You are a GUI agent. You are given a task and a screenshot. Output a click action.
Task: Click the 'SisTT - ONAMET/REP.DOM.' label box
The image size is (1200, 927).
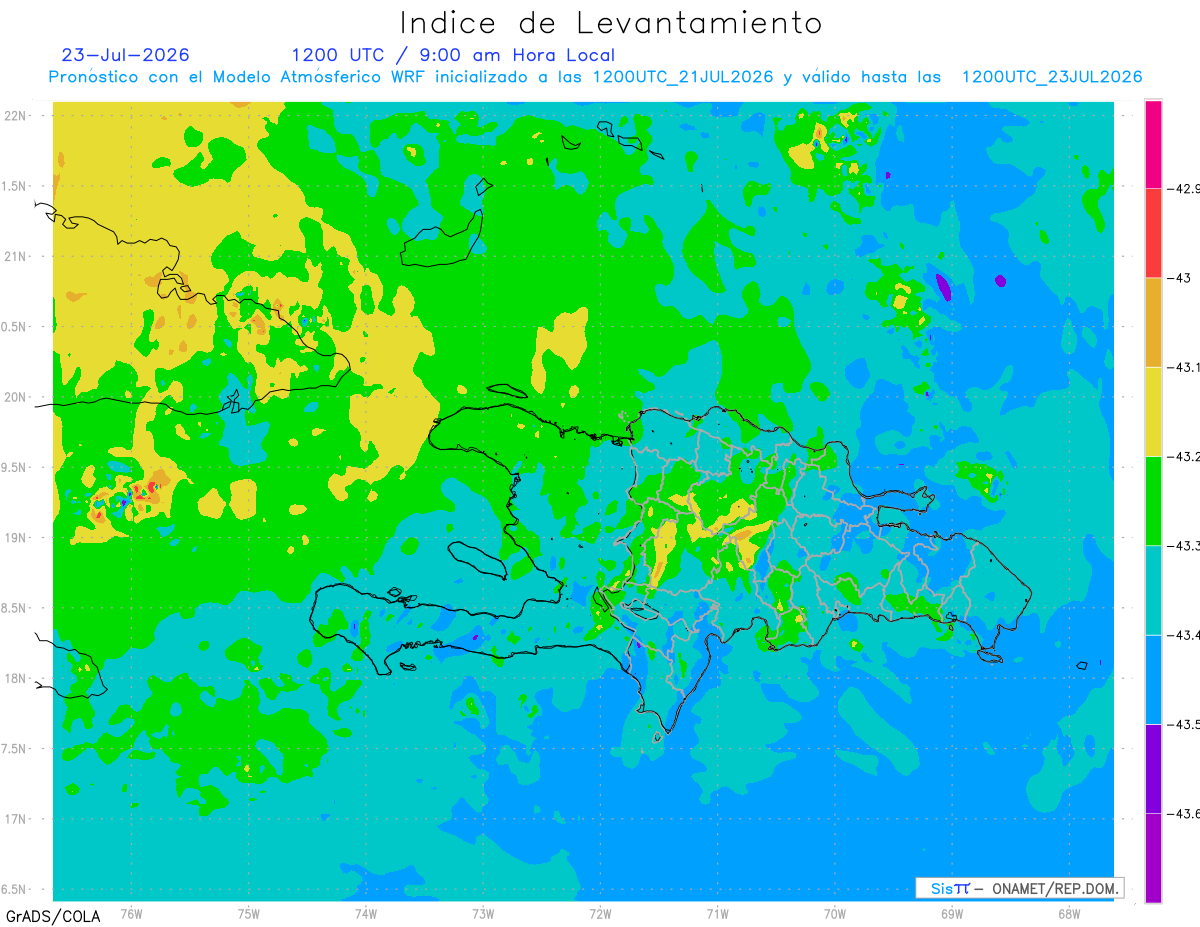point(1020,888)
